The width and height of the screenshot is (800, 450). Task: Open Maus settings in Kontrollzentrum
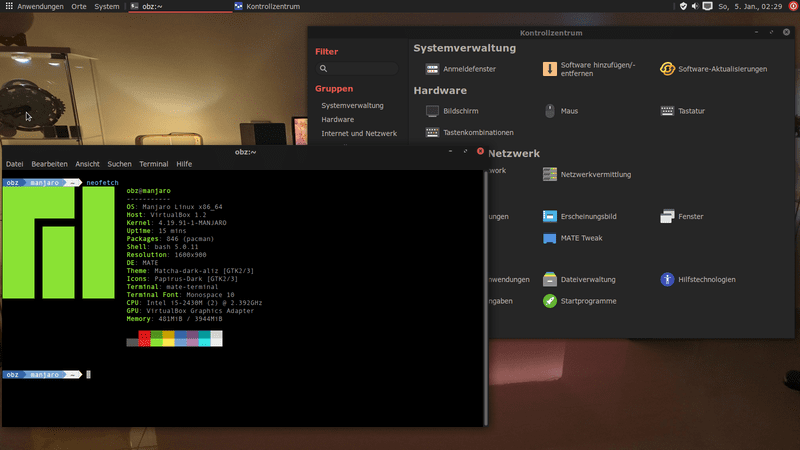561,111
